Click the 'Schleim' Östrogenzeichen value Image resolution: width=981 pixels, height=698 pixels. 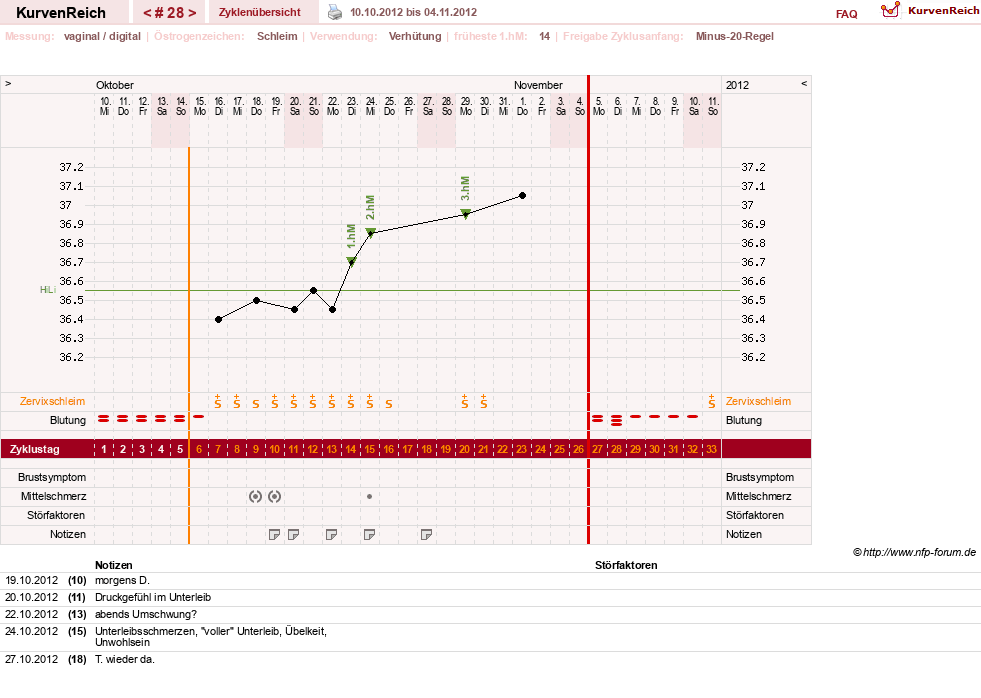click(277, 36)
